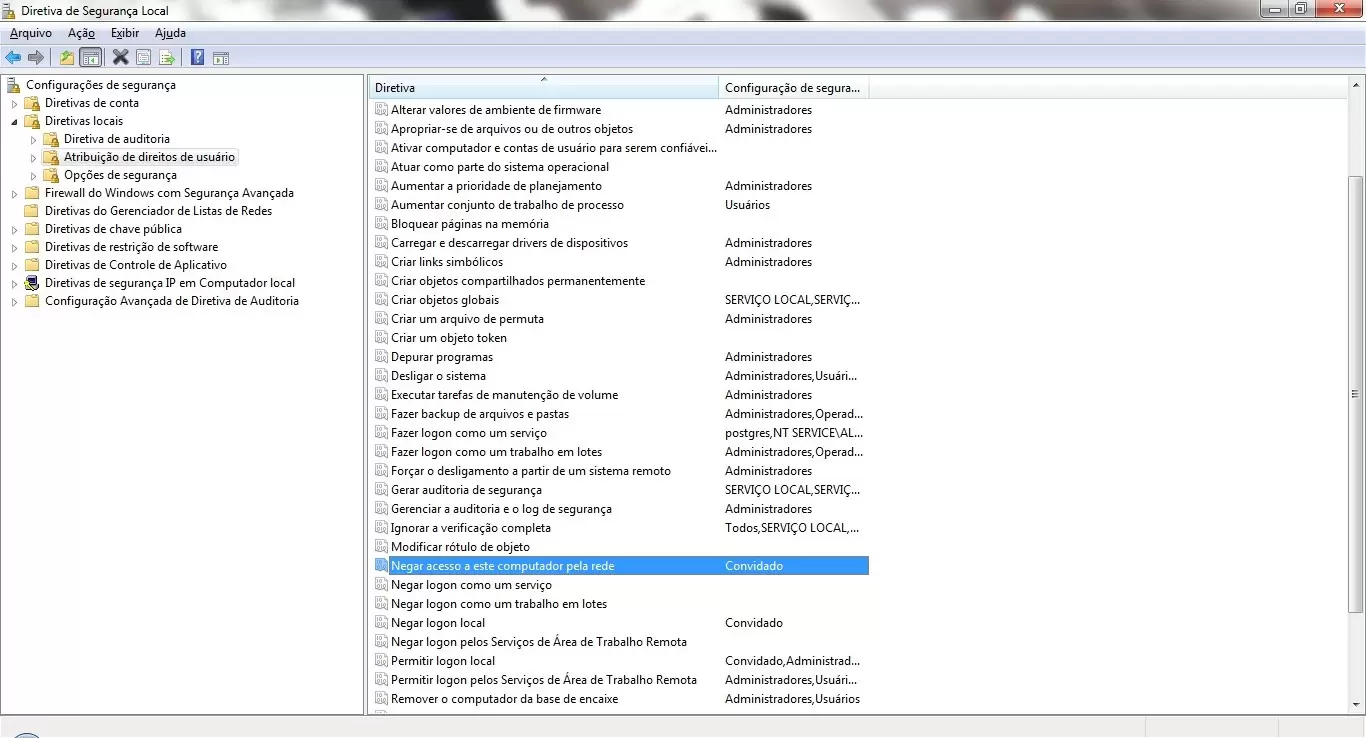
Task: Sort by the Diretiva column header
Action: point(544,88)
